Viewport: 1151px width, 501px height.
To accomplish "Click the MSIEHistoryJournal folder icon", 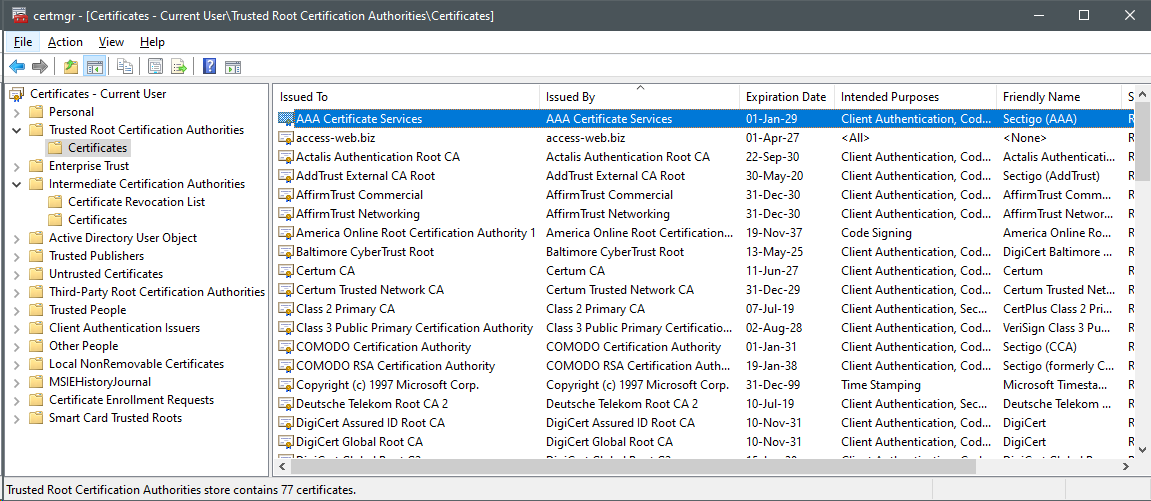I will [x=36, y=382].
